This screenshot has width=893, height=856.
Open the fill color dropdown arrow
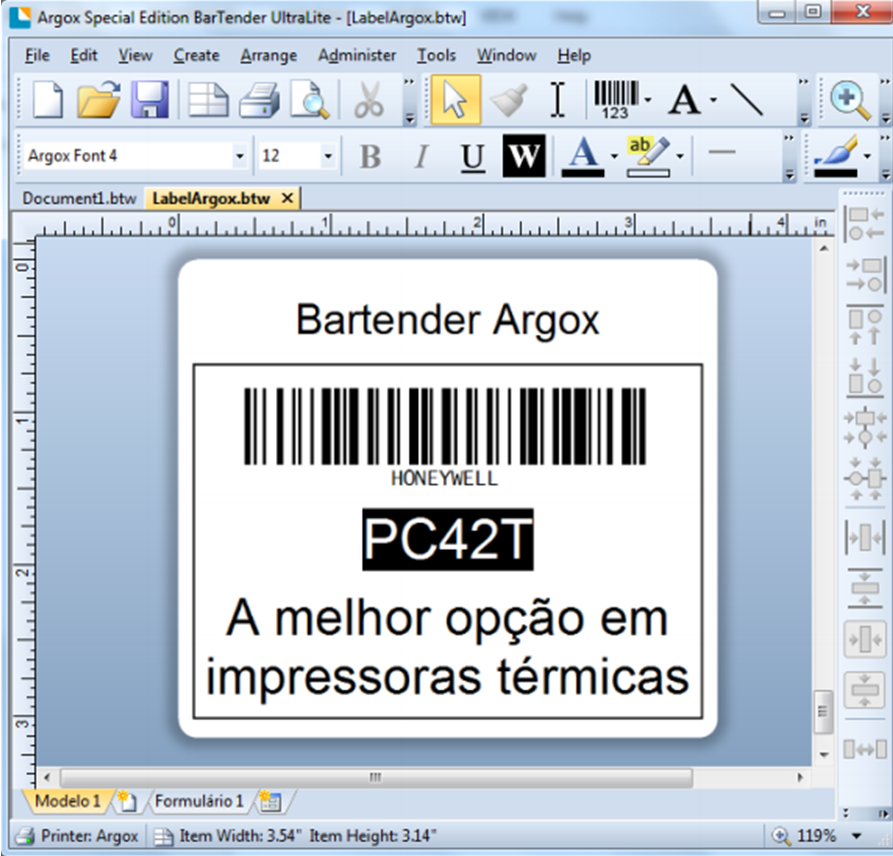click(867, 156)
